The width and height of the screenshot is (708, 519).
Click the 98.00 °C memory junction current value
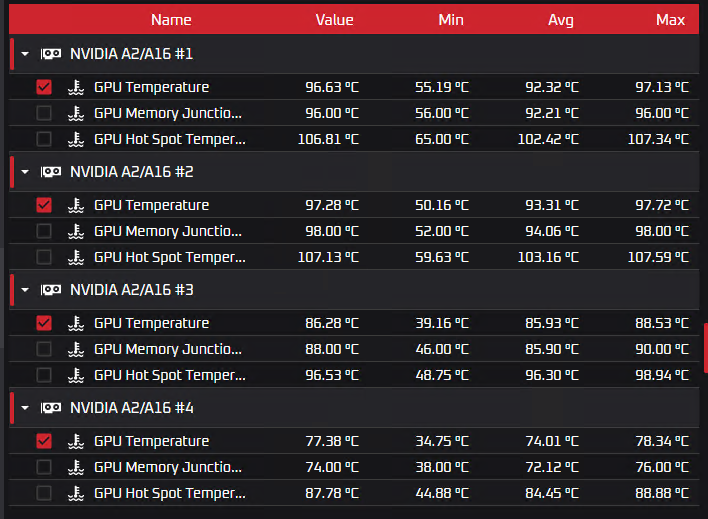(x=332, y=231)
